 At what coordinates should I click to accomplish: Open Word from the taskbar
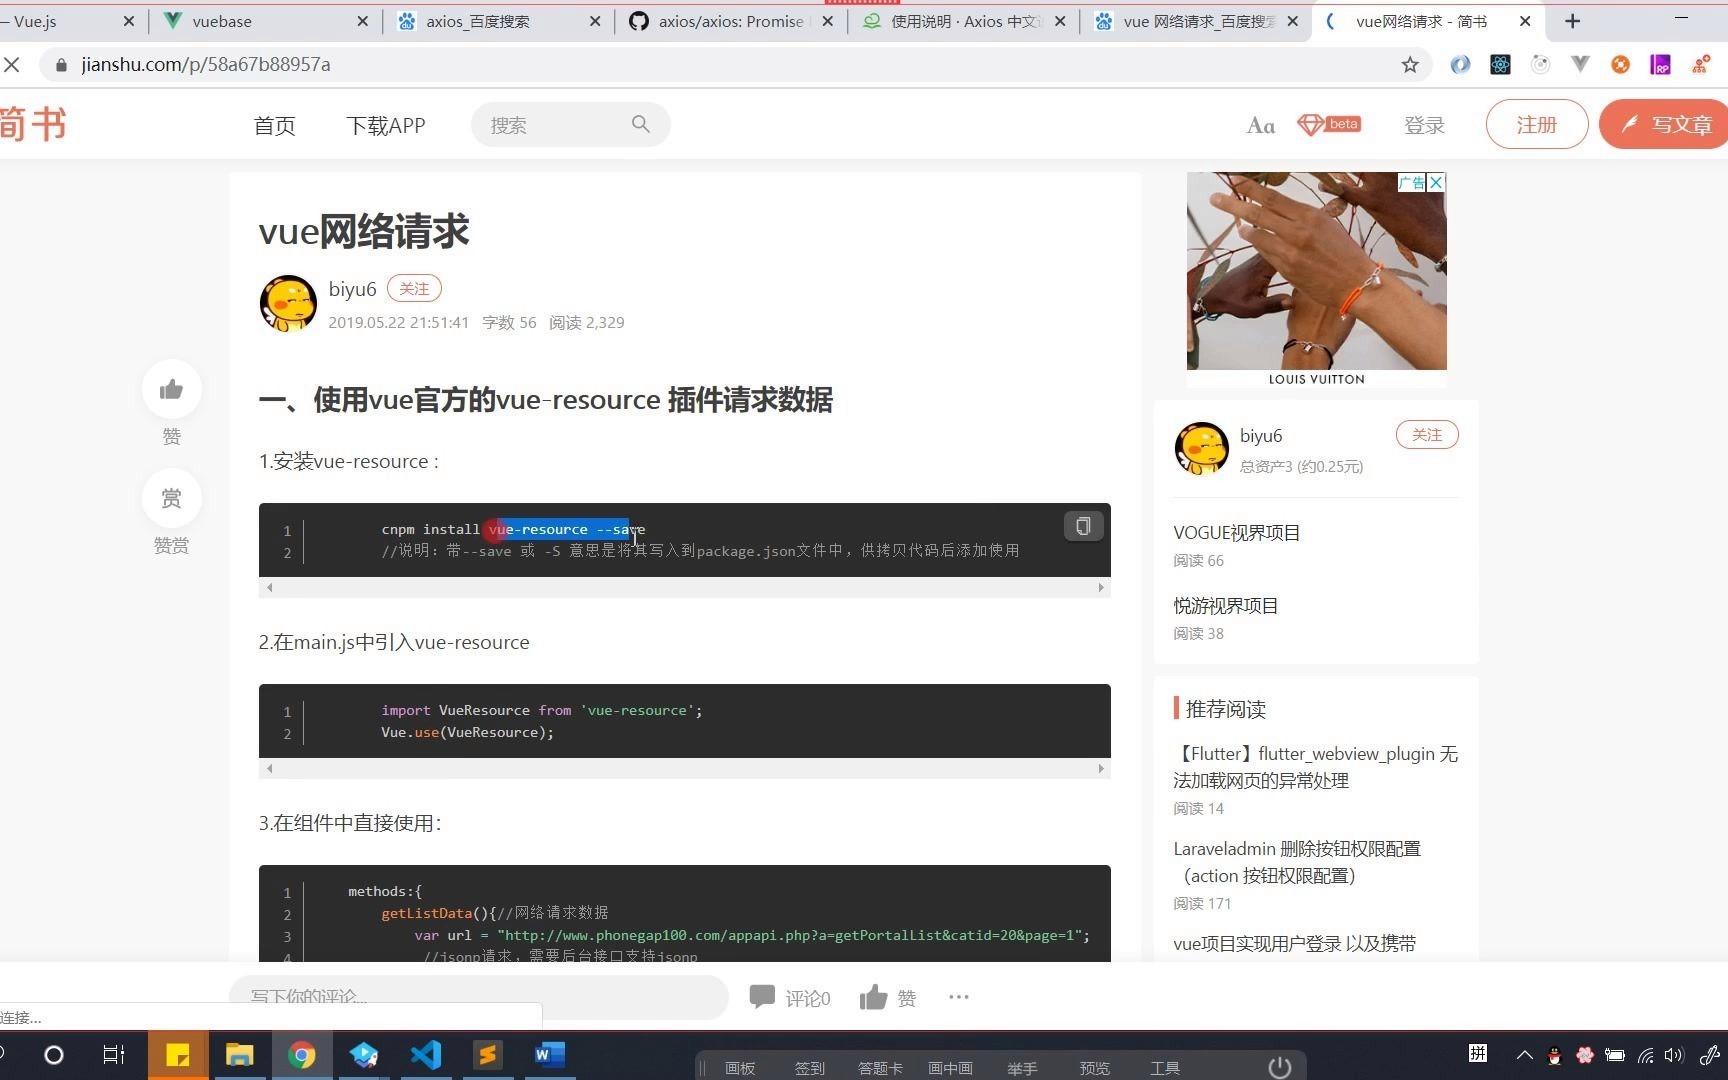(549, 1055)
